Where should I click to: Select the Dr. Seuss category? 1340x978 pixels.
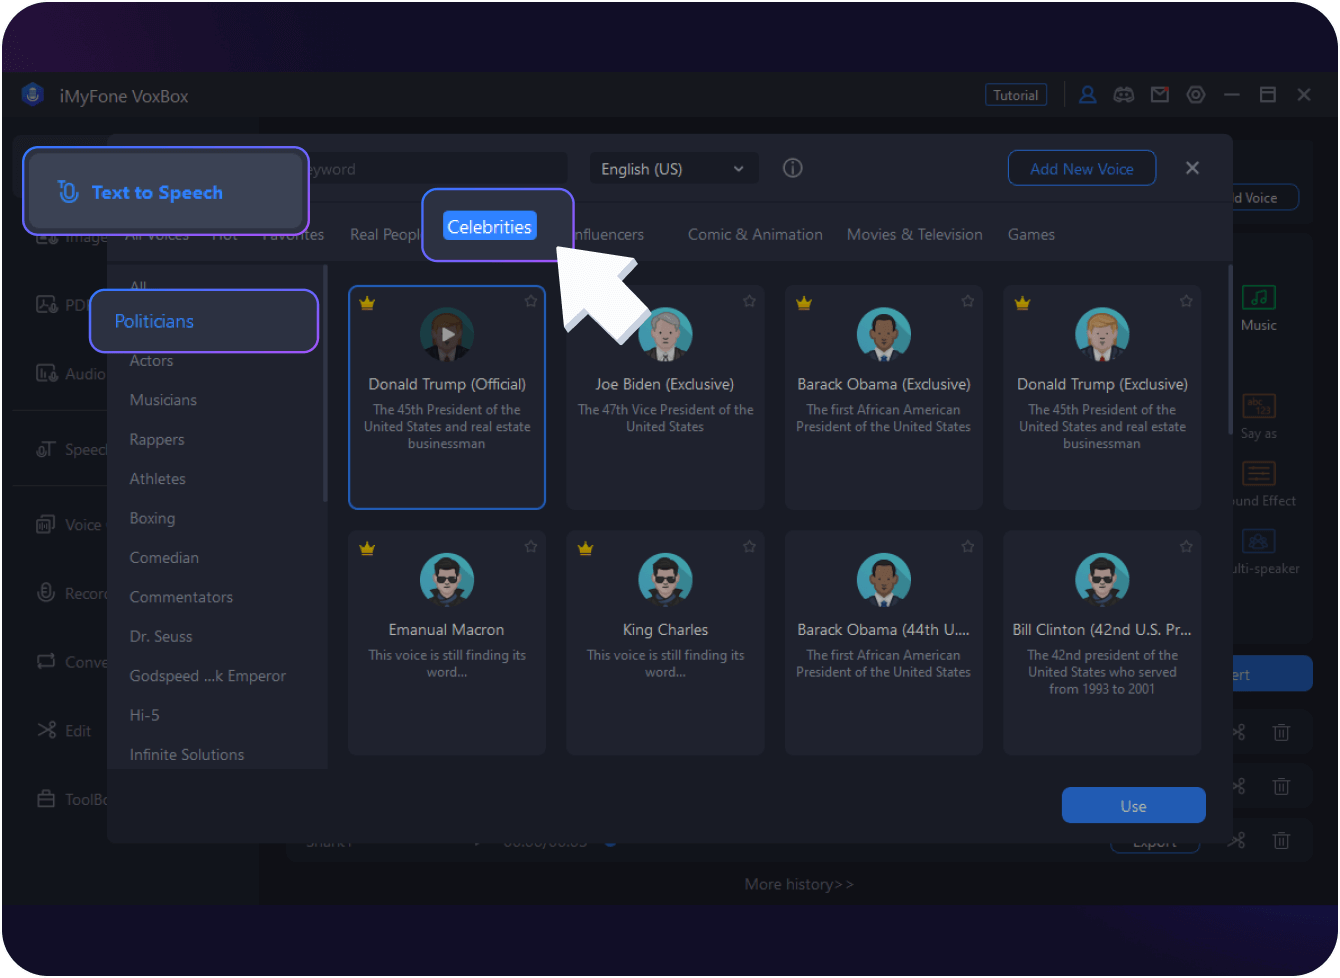click(x=161, y=636)
